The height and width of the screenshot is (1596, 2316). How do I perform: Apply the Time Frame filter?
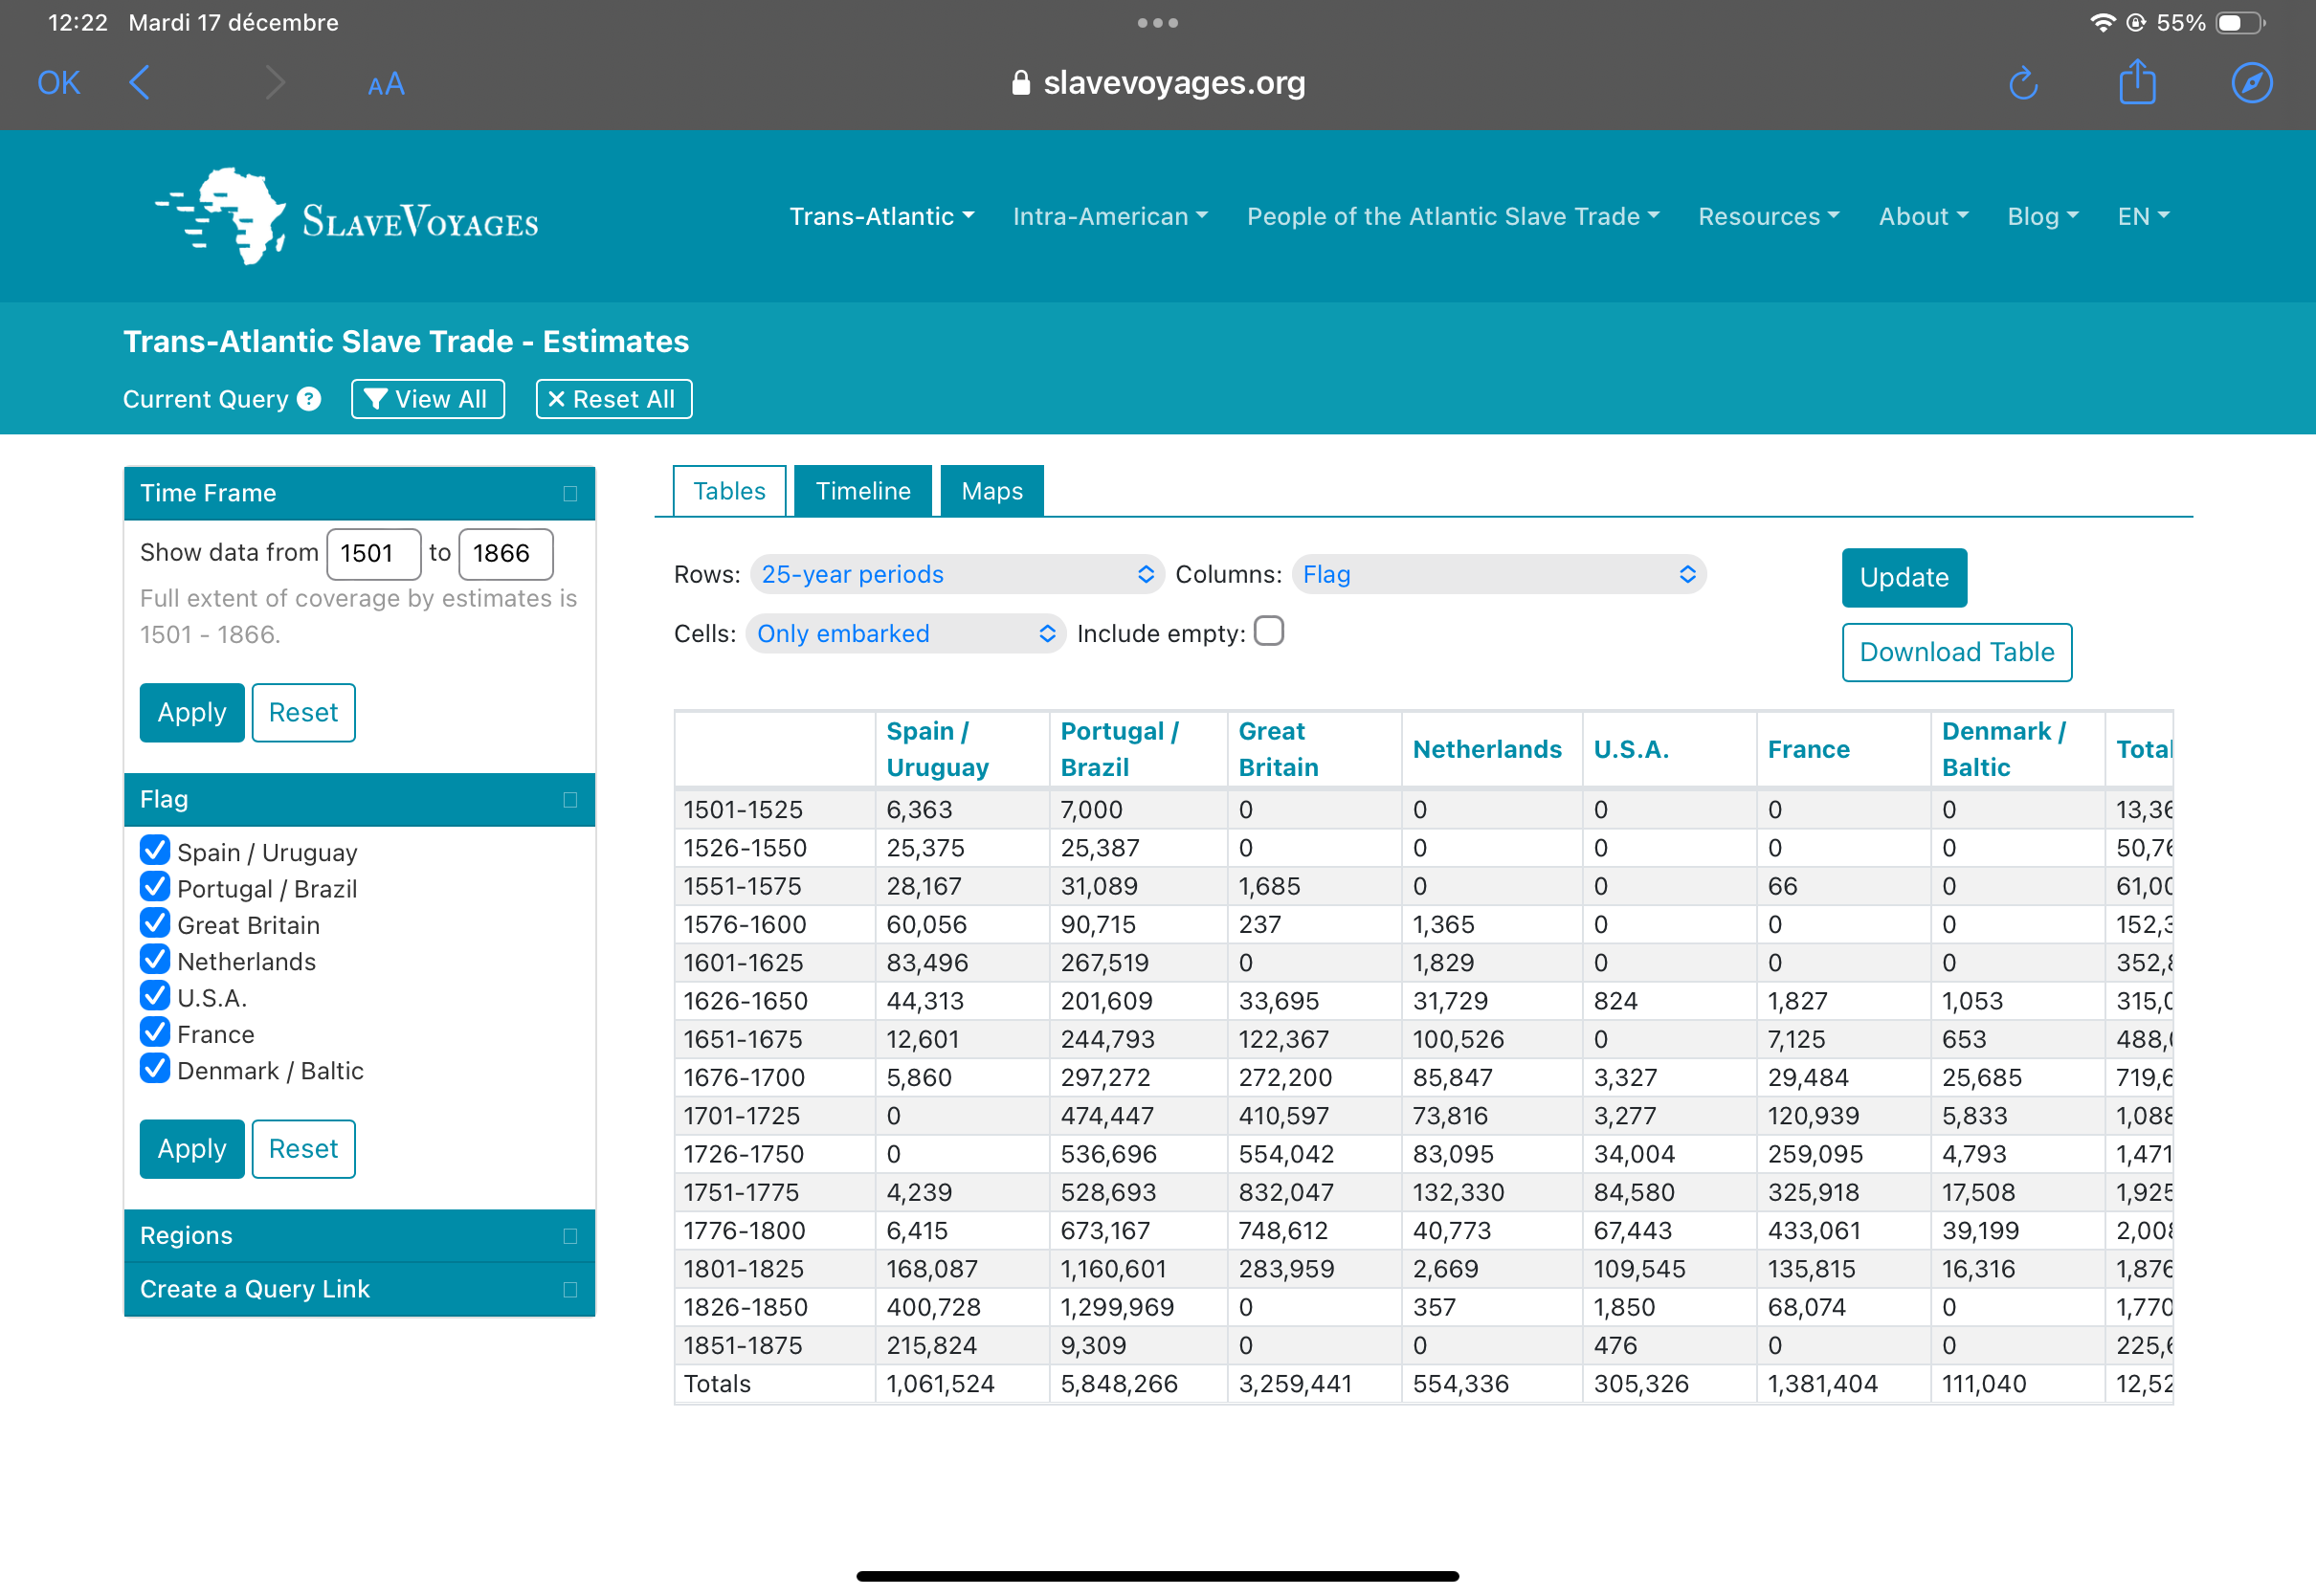tap(192, 712)
